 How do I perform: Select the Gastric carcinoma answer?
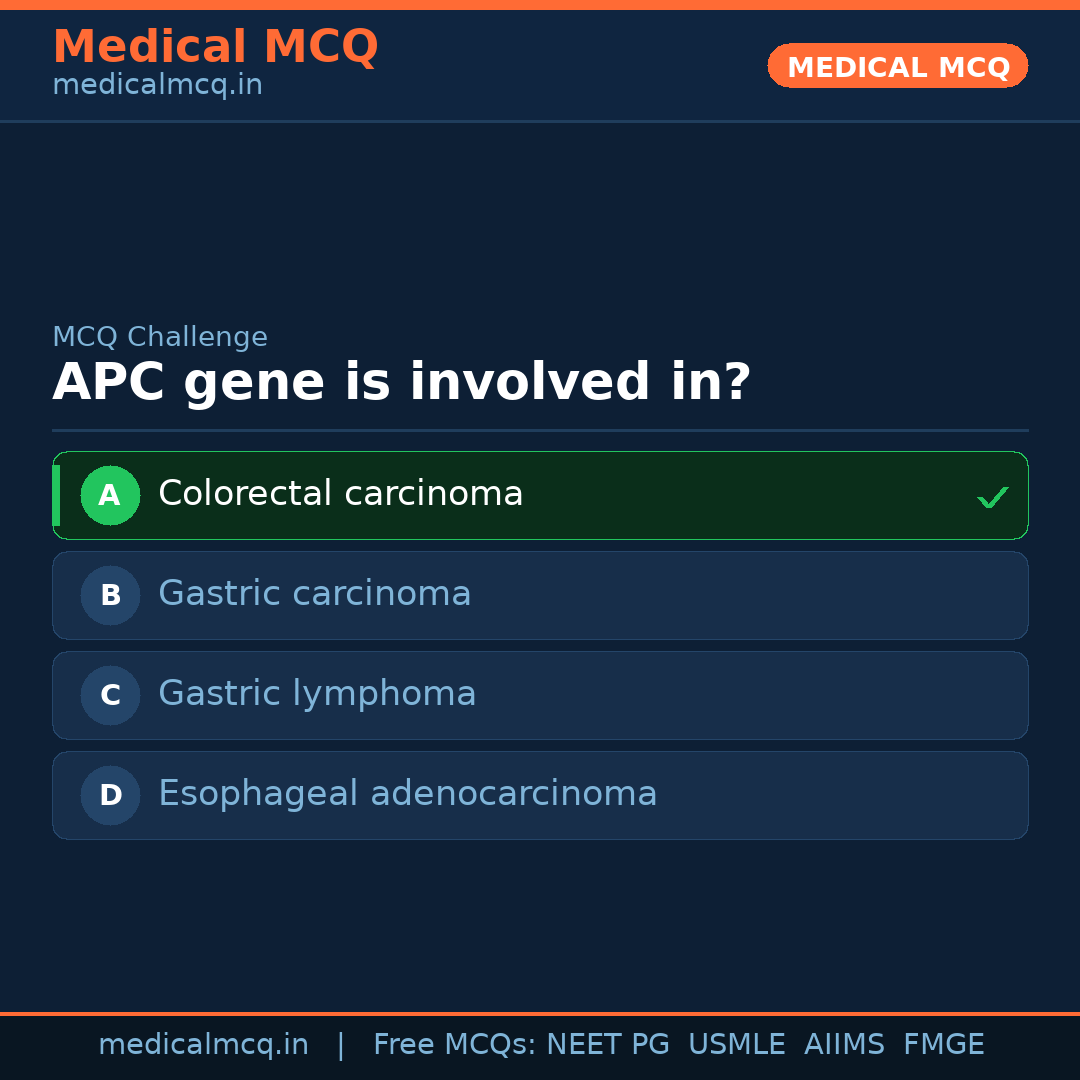click(x=314, y=594)
